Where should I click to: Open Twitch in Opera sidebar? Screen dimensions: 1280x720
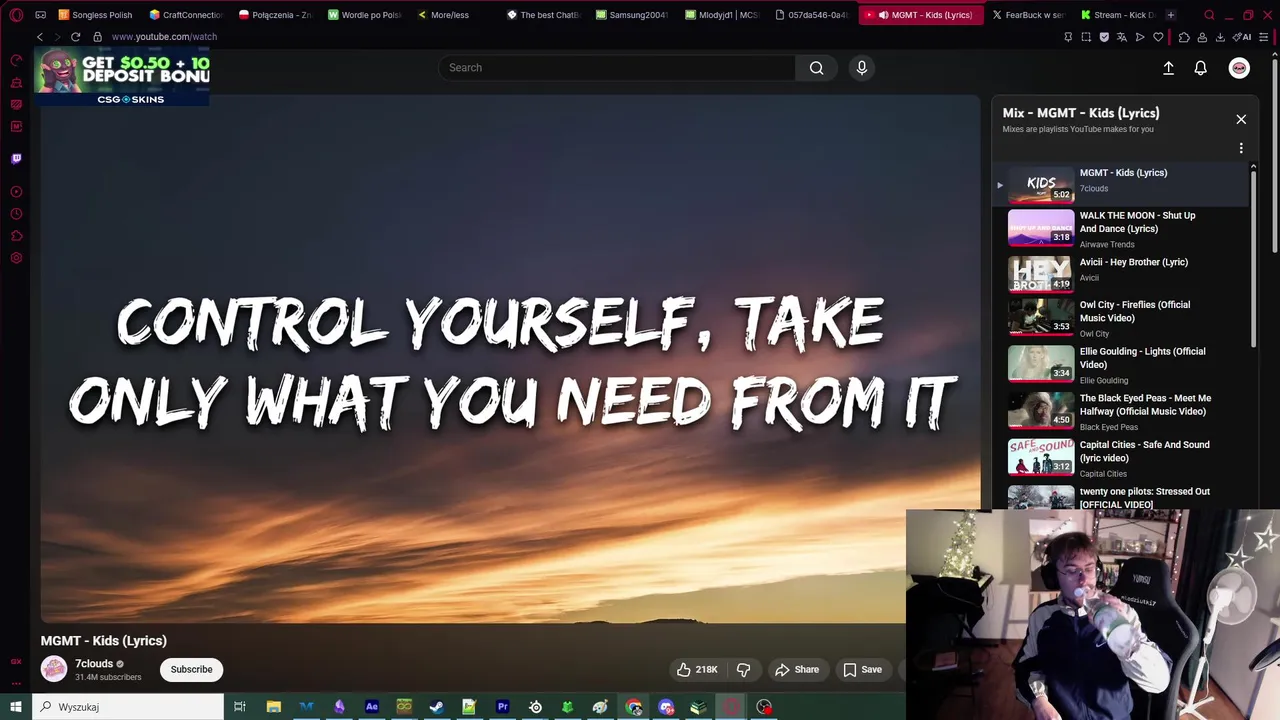(16, 158)
